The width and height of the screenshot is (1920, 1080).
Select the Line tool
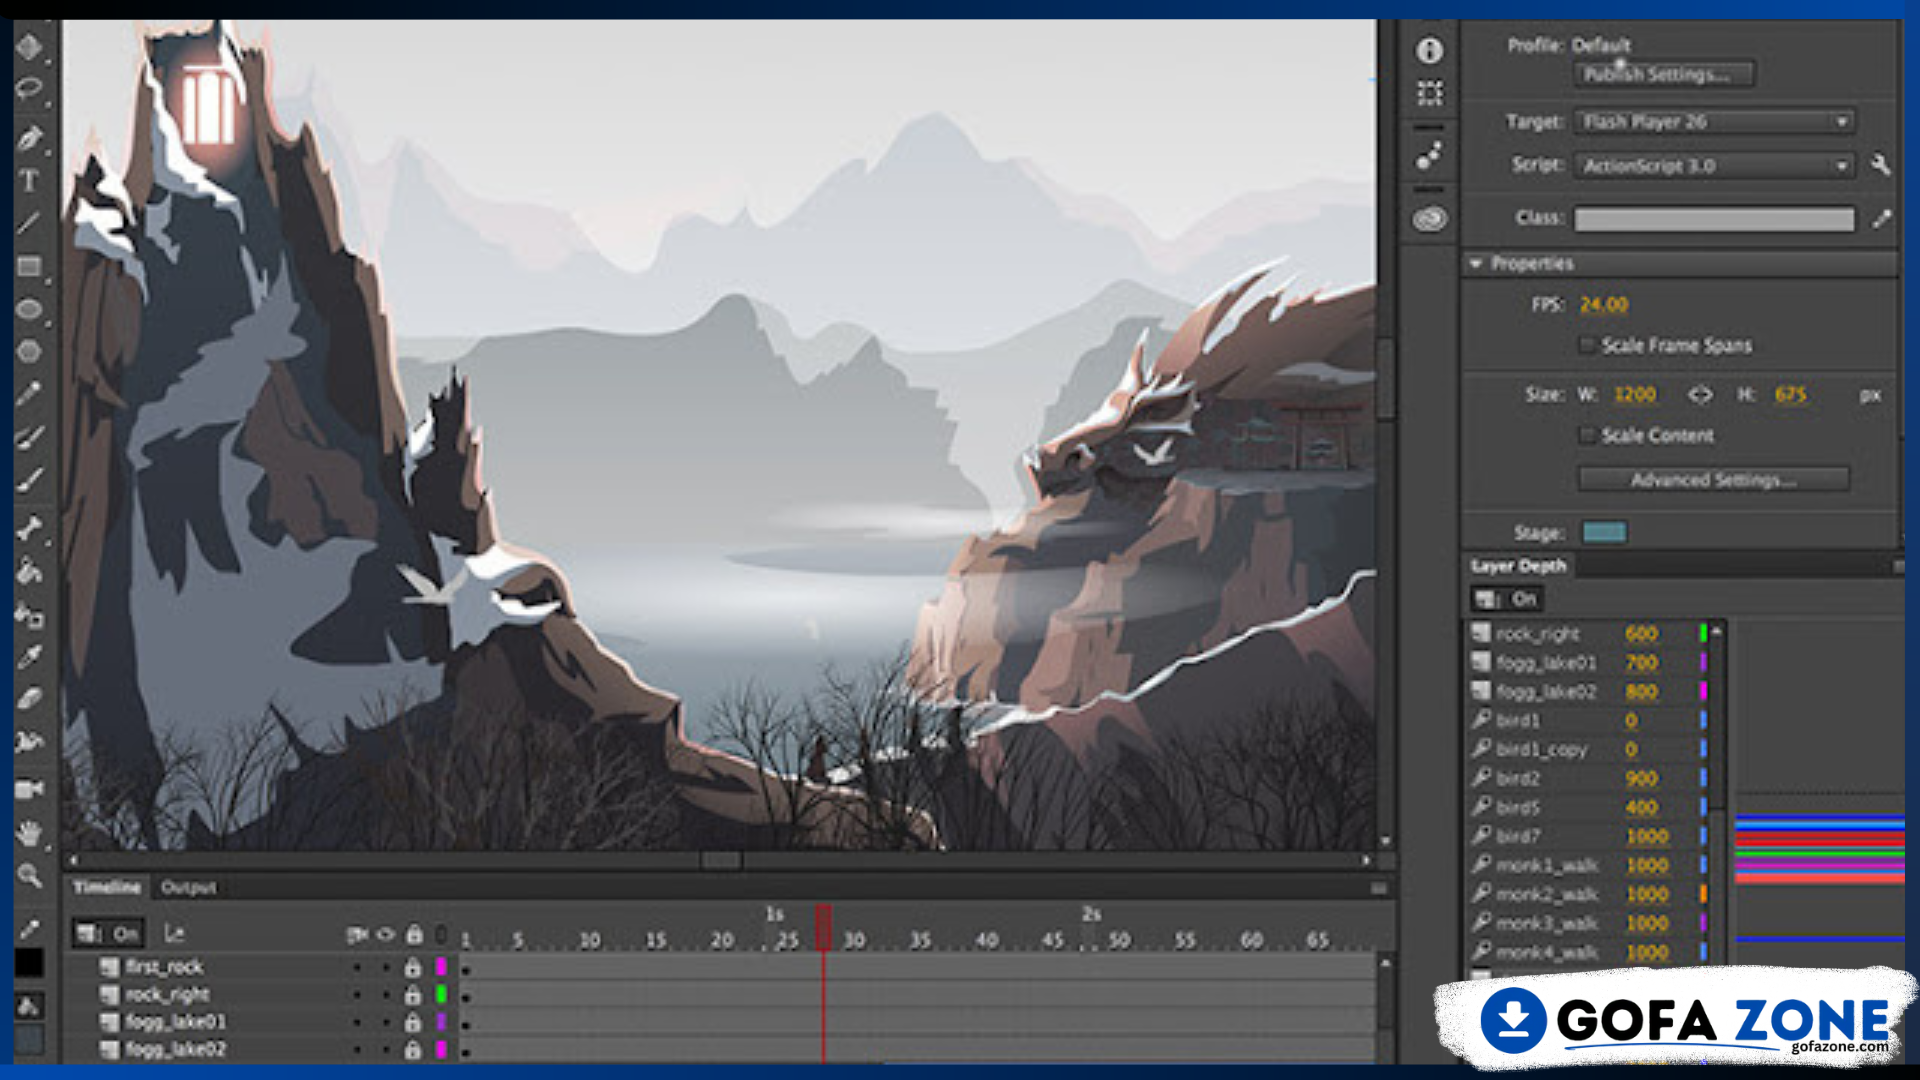[x=29, y=223]
